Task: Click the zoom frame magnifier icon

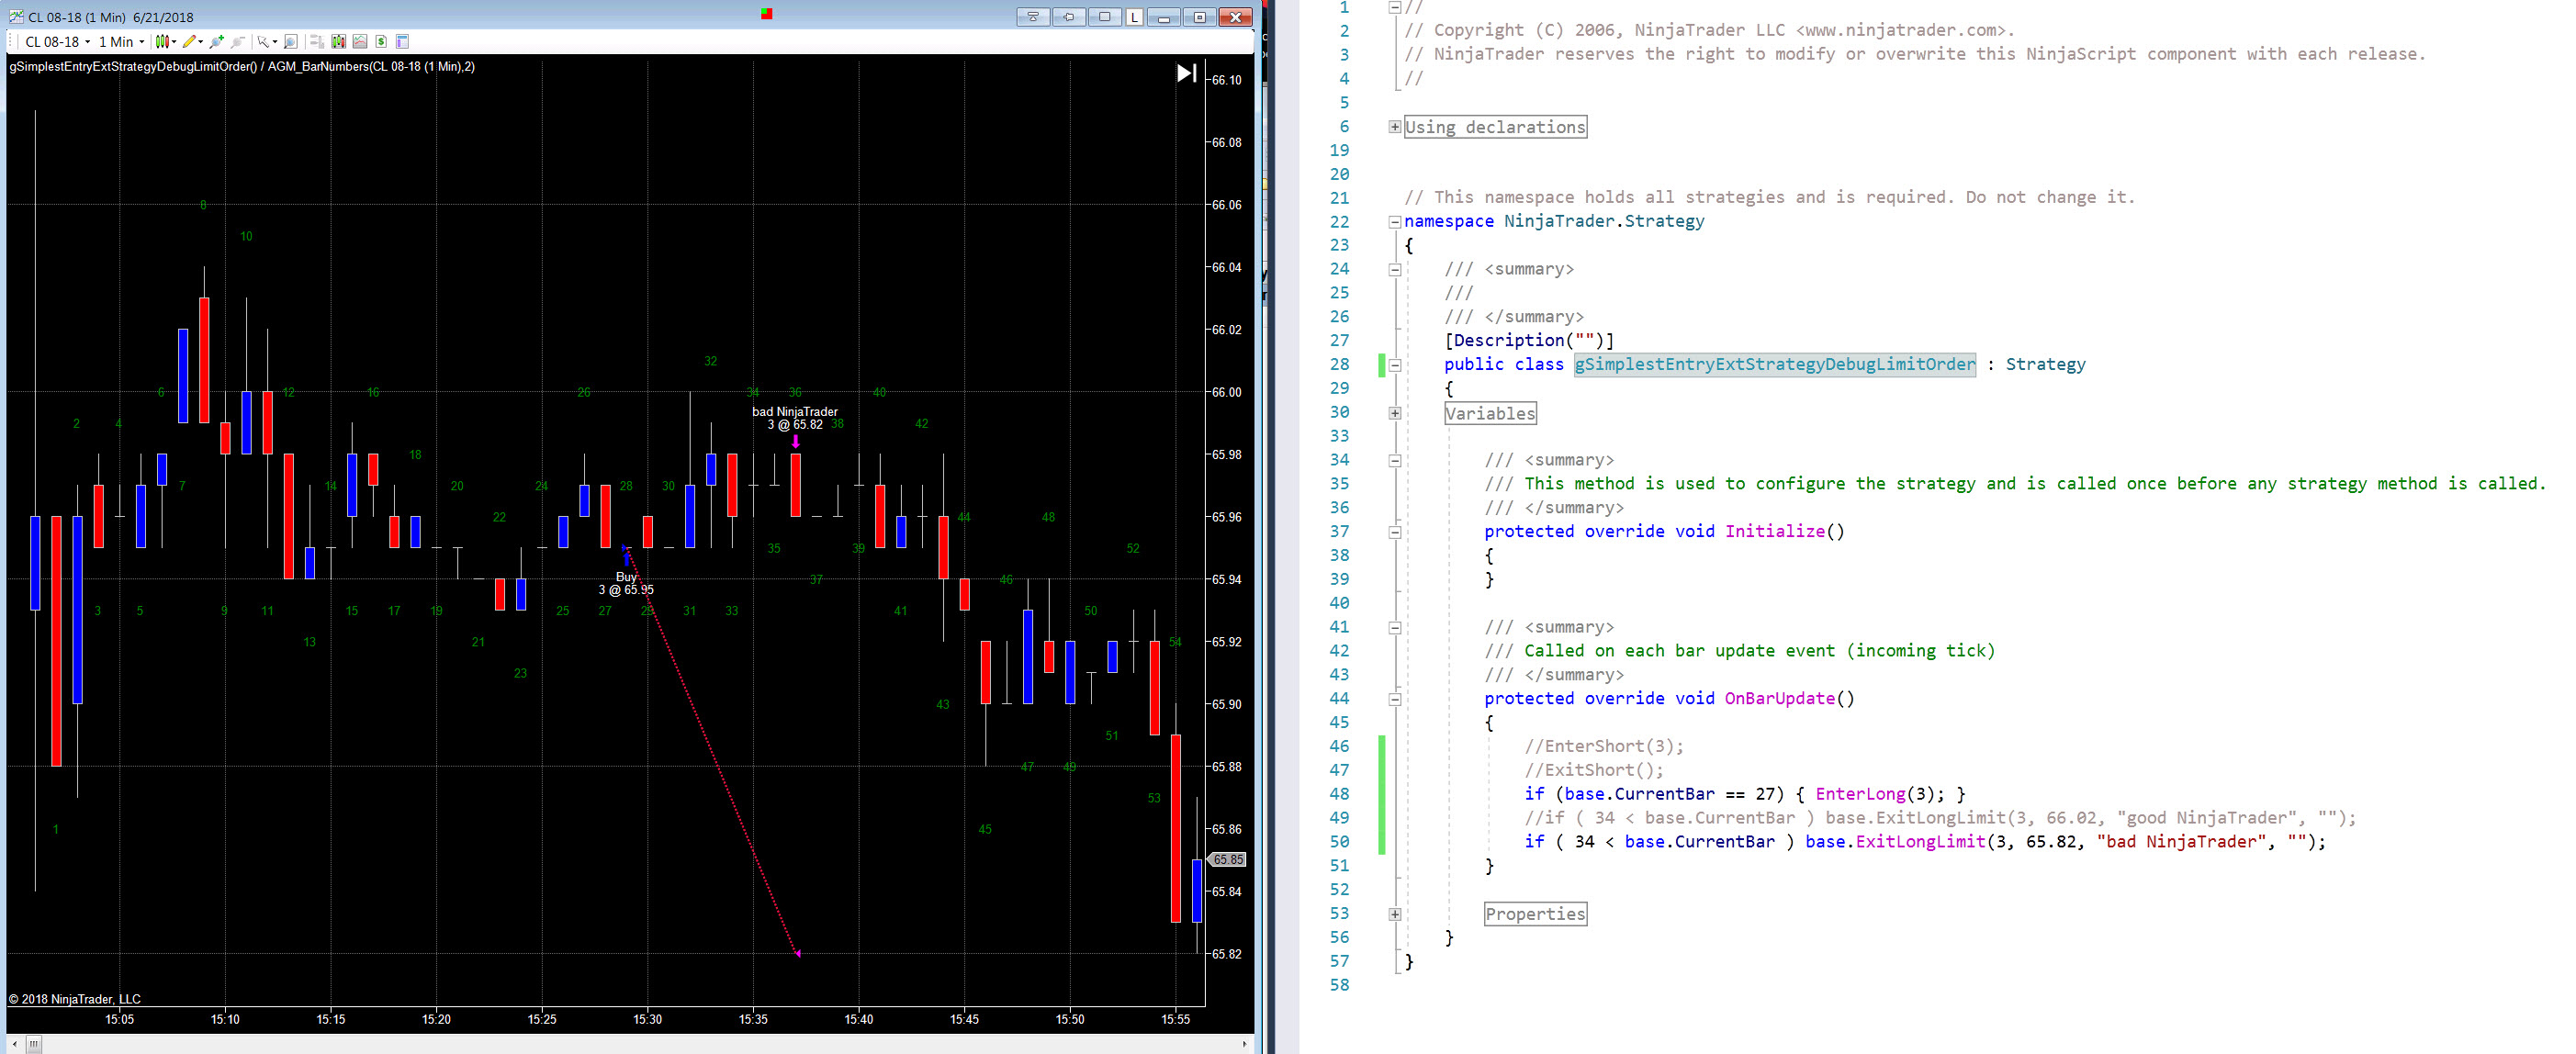Action: point(291,42)
